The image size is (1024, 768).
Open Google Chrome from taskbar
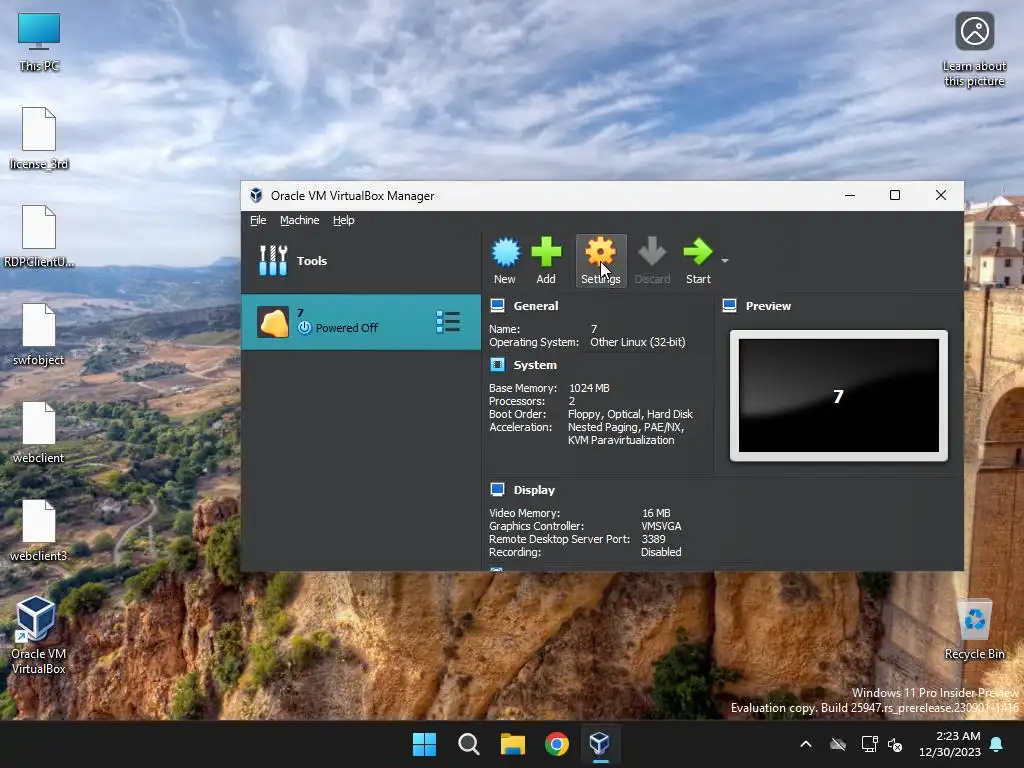(x=557, y=744)
